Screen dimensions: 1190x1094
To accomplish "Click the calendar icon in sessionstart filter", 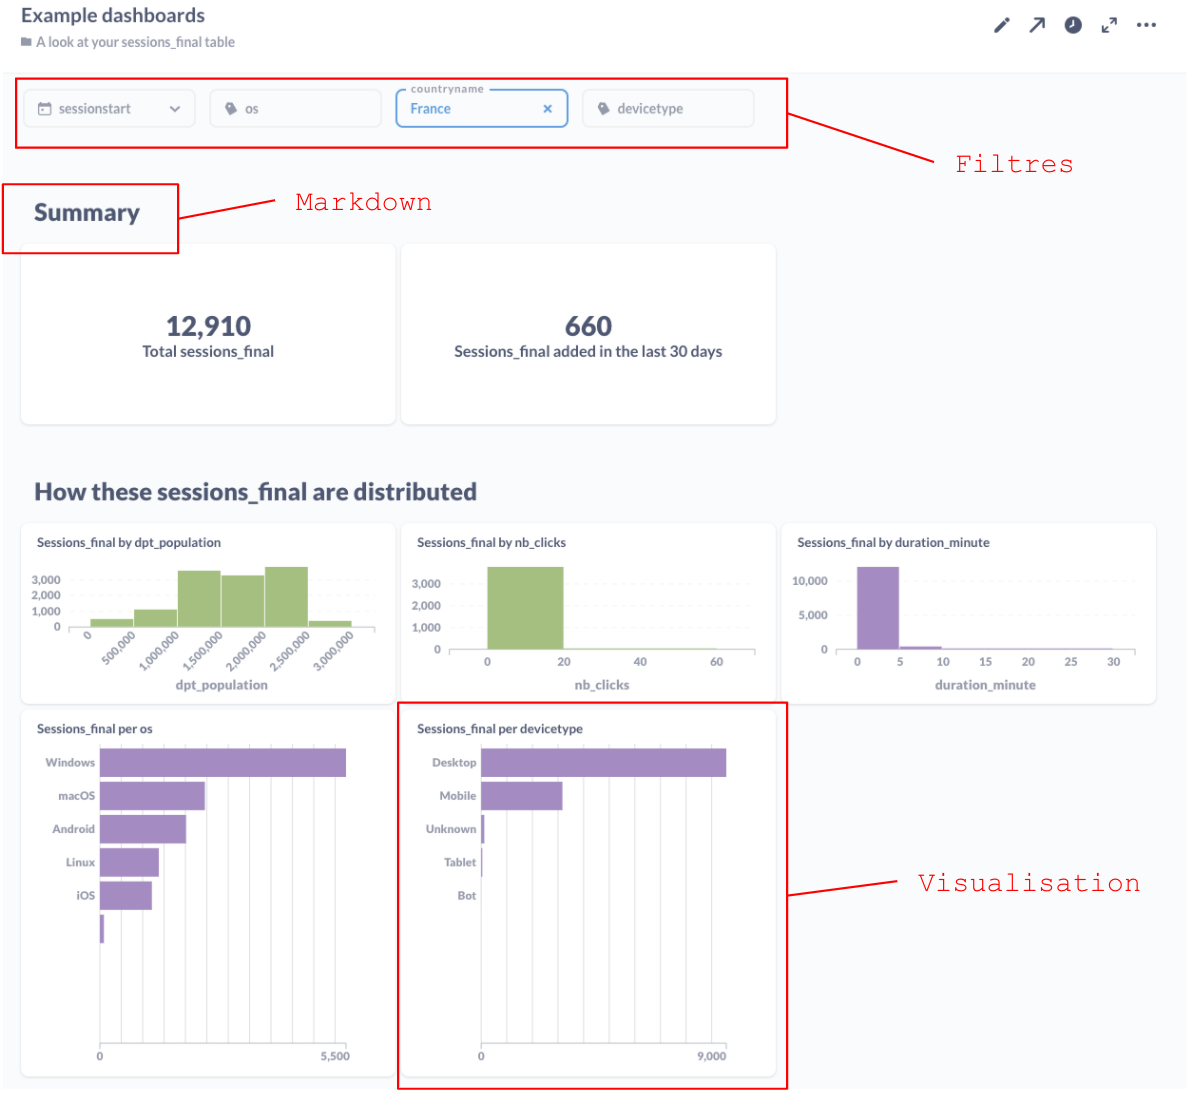I will [x=45, y=109].
